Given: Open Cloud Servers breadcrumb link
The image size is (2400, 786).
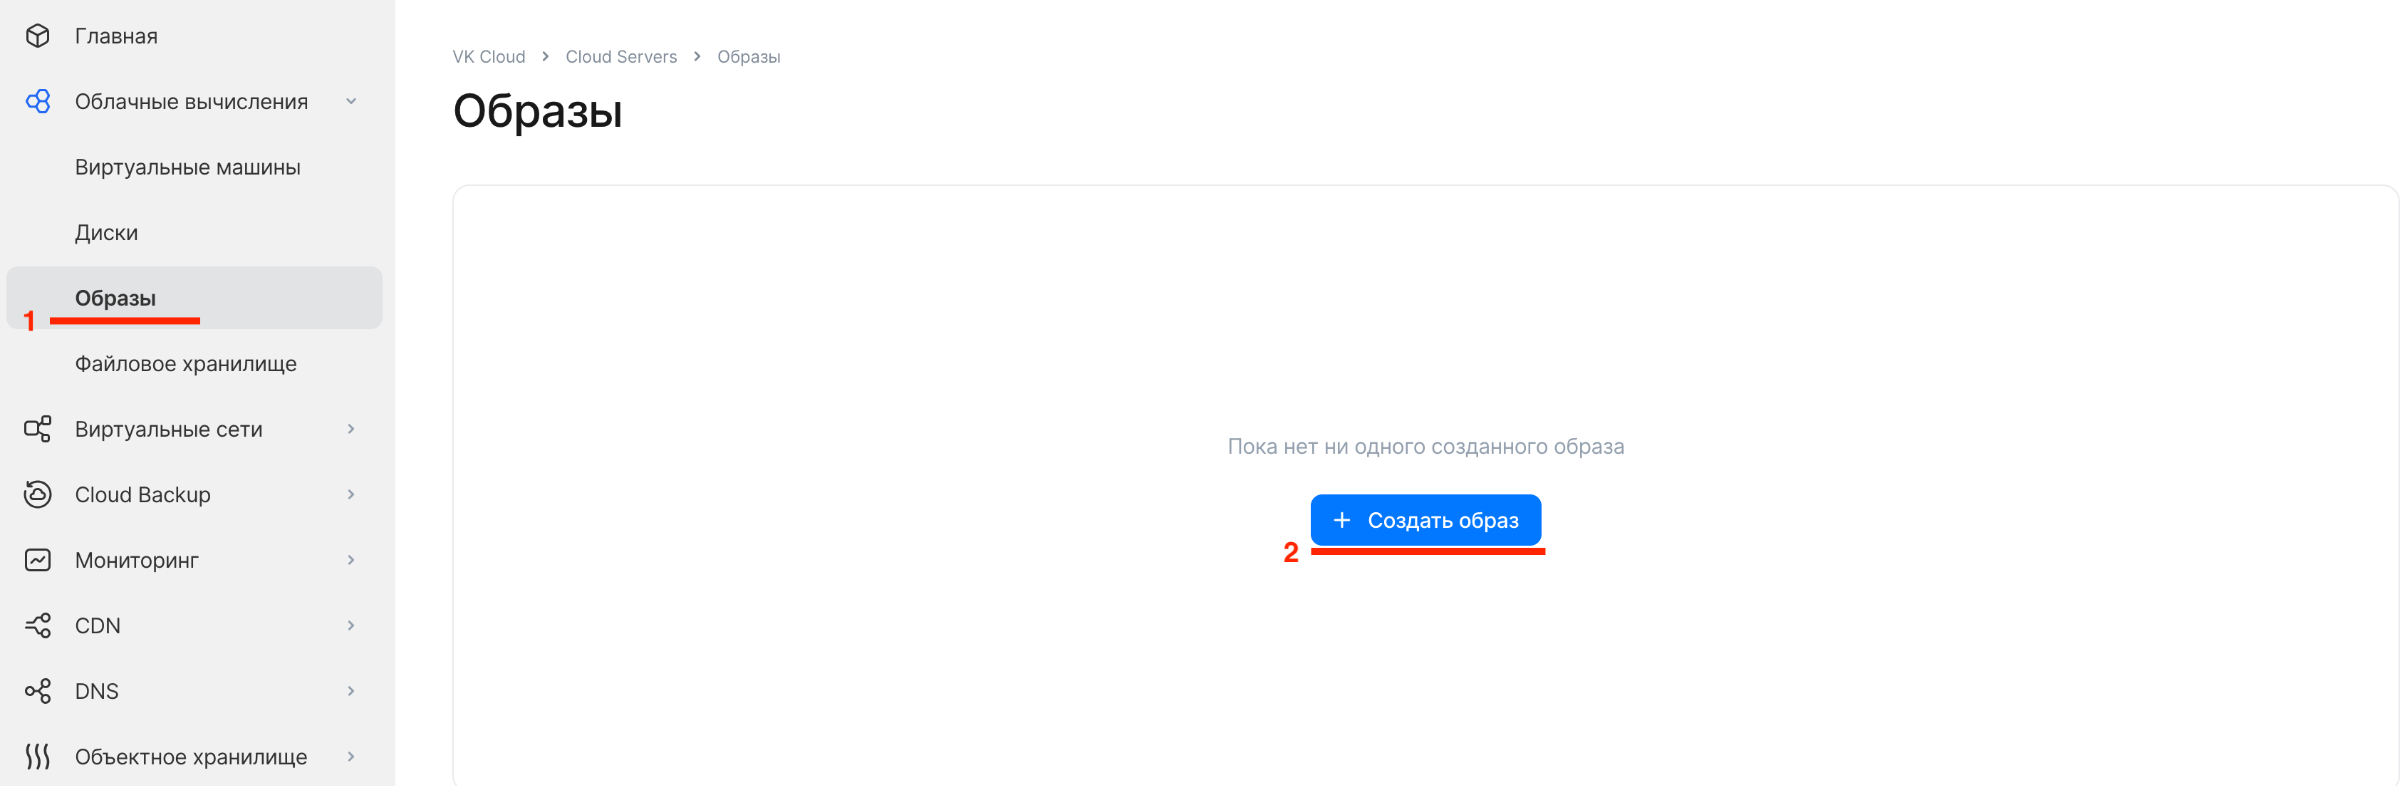Looking at the screenshot, I should [x=621, y=57].
